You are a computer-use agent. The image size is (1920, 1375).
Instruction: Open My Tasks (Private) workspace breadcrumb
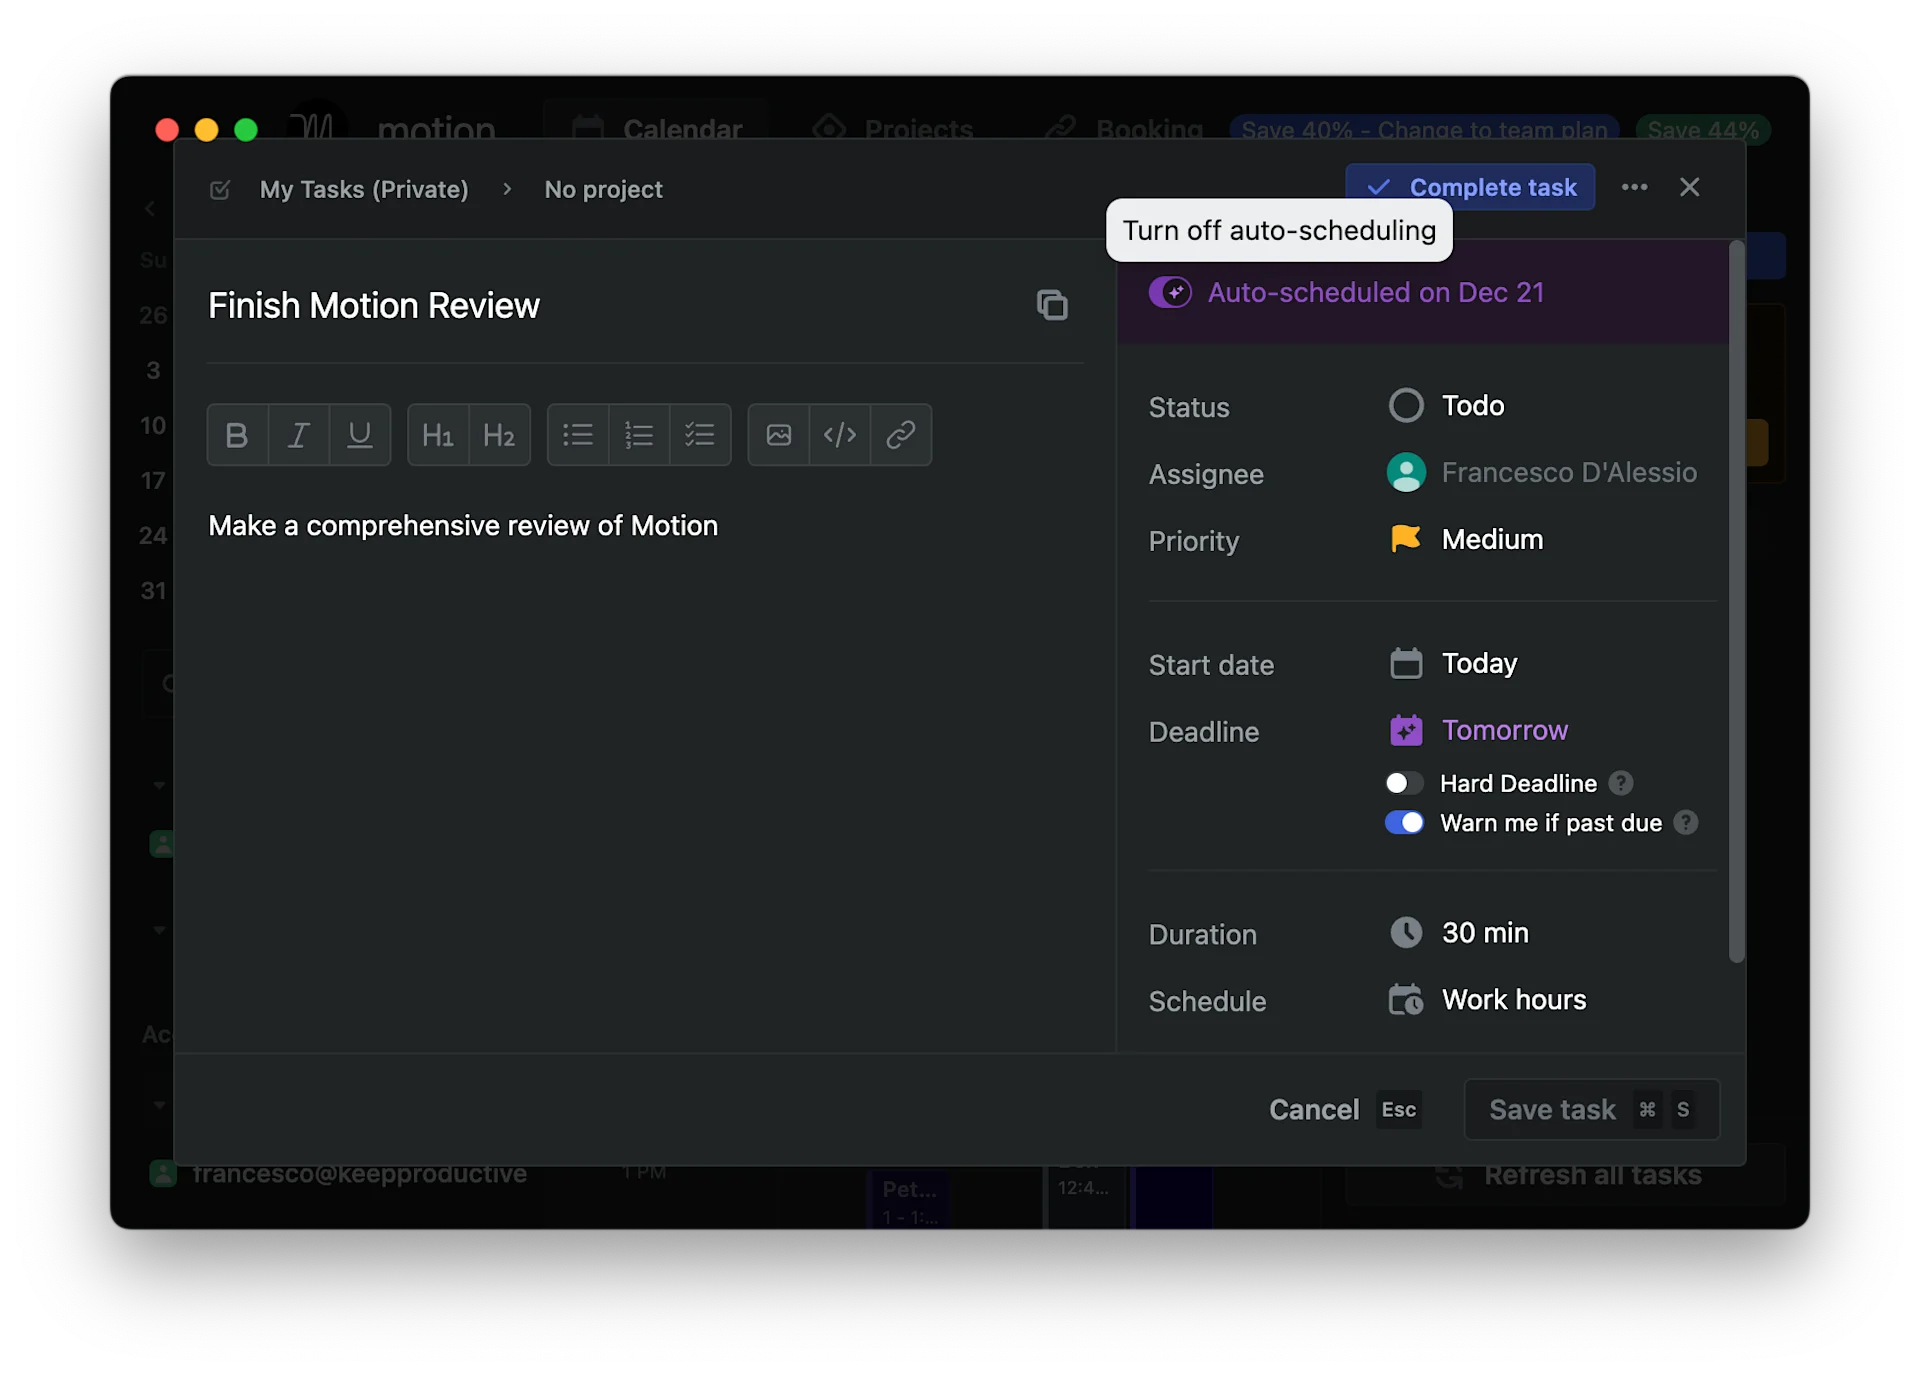pos(364,189)
